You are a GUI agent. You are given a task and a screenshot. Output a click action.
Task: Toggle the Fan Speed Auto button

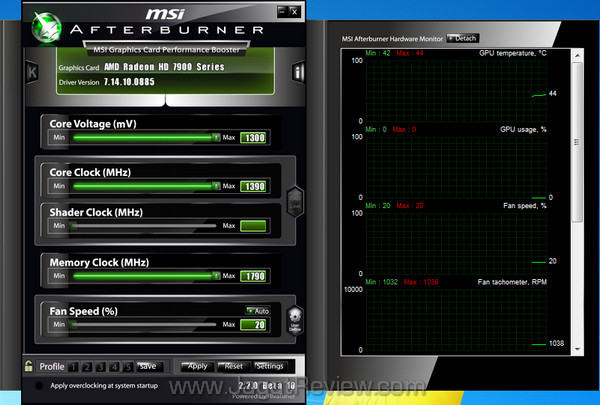[257, 311]
